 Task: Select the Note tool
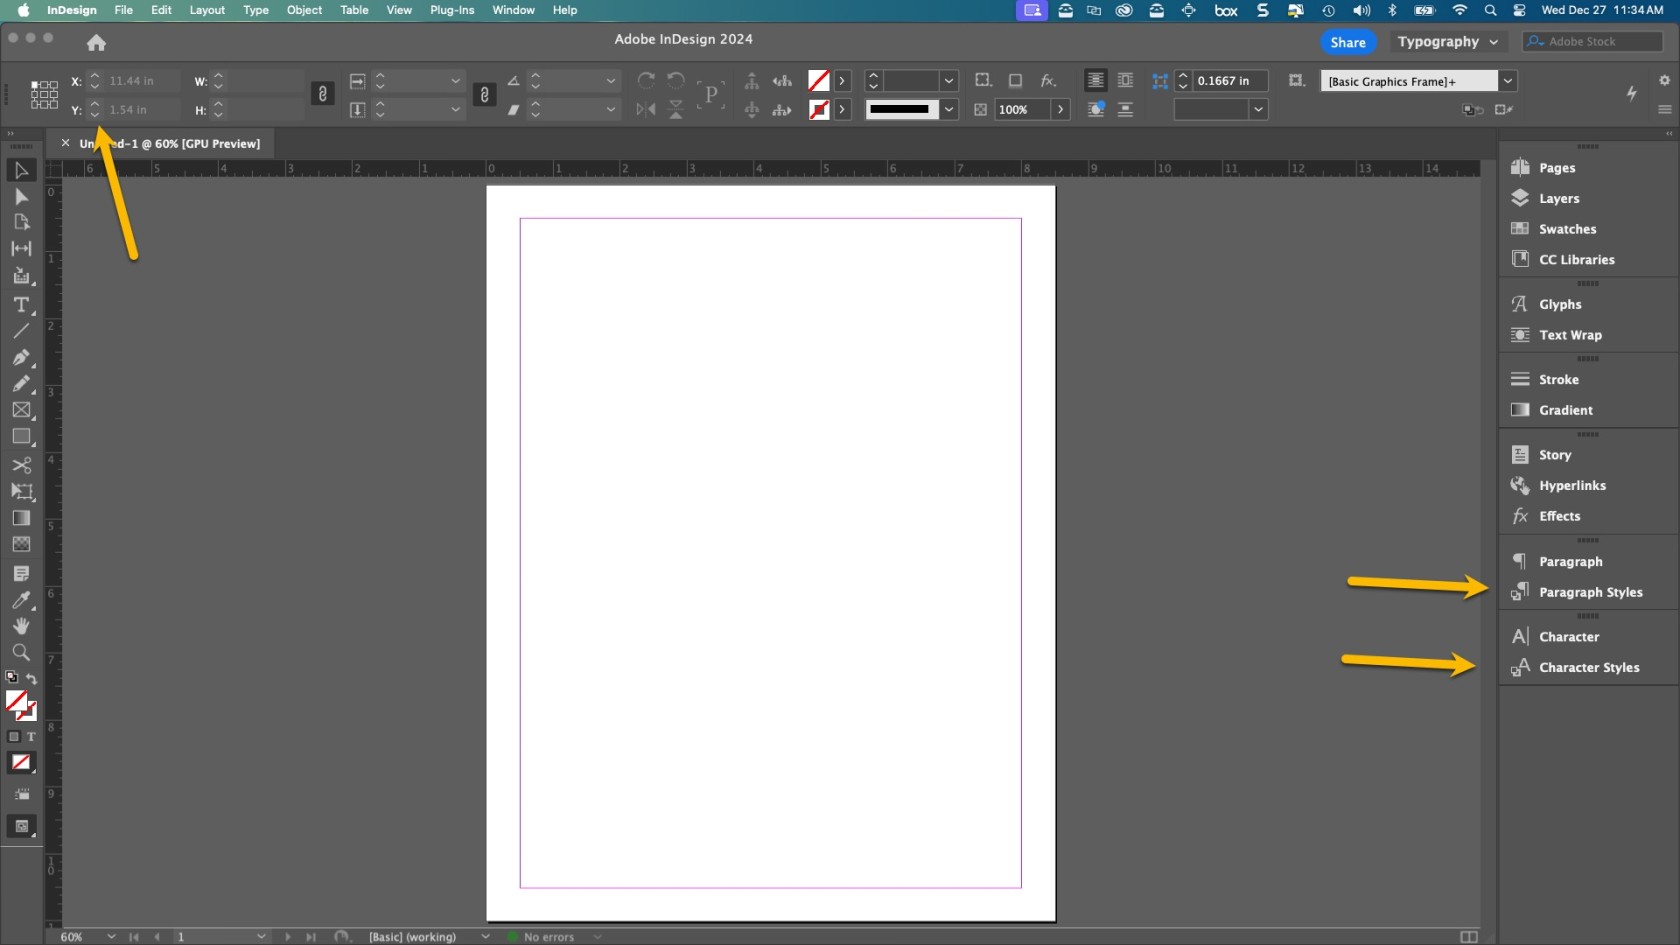coord(21,573)
